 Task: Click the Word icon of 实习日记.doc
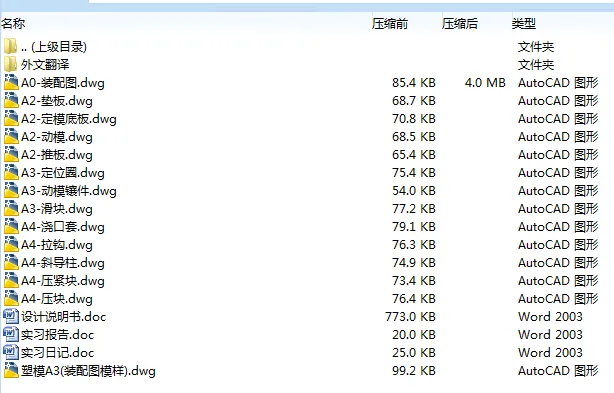tap(11, 352)
